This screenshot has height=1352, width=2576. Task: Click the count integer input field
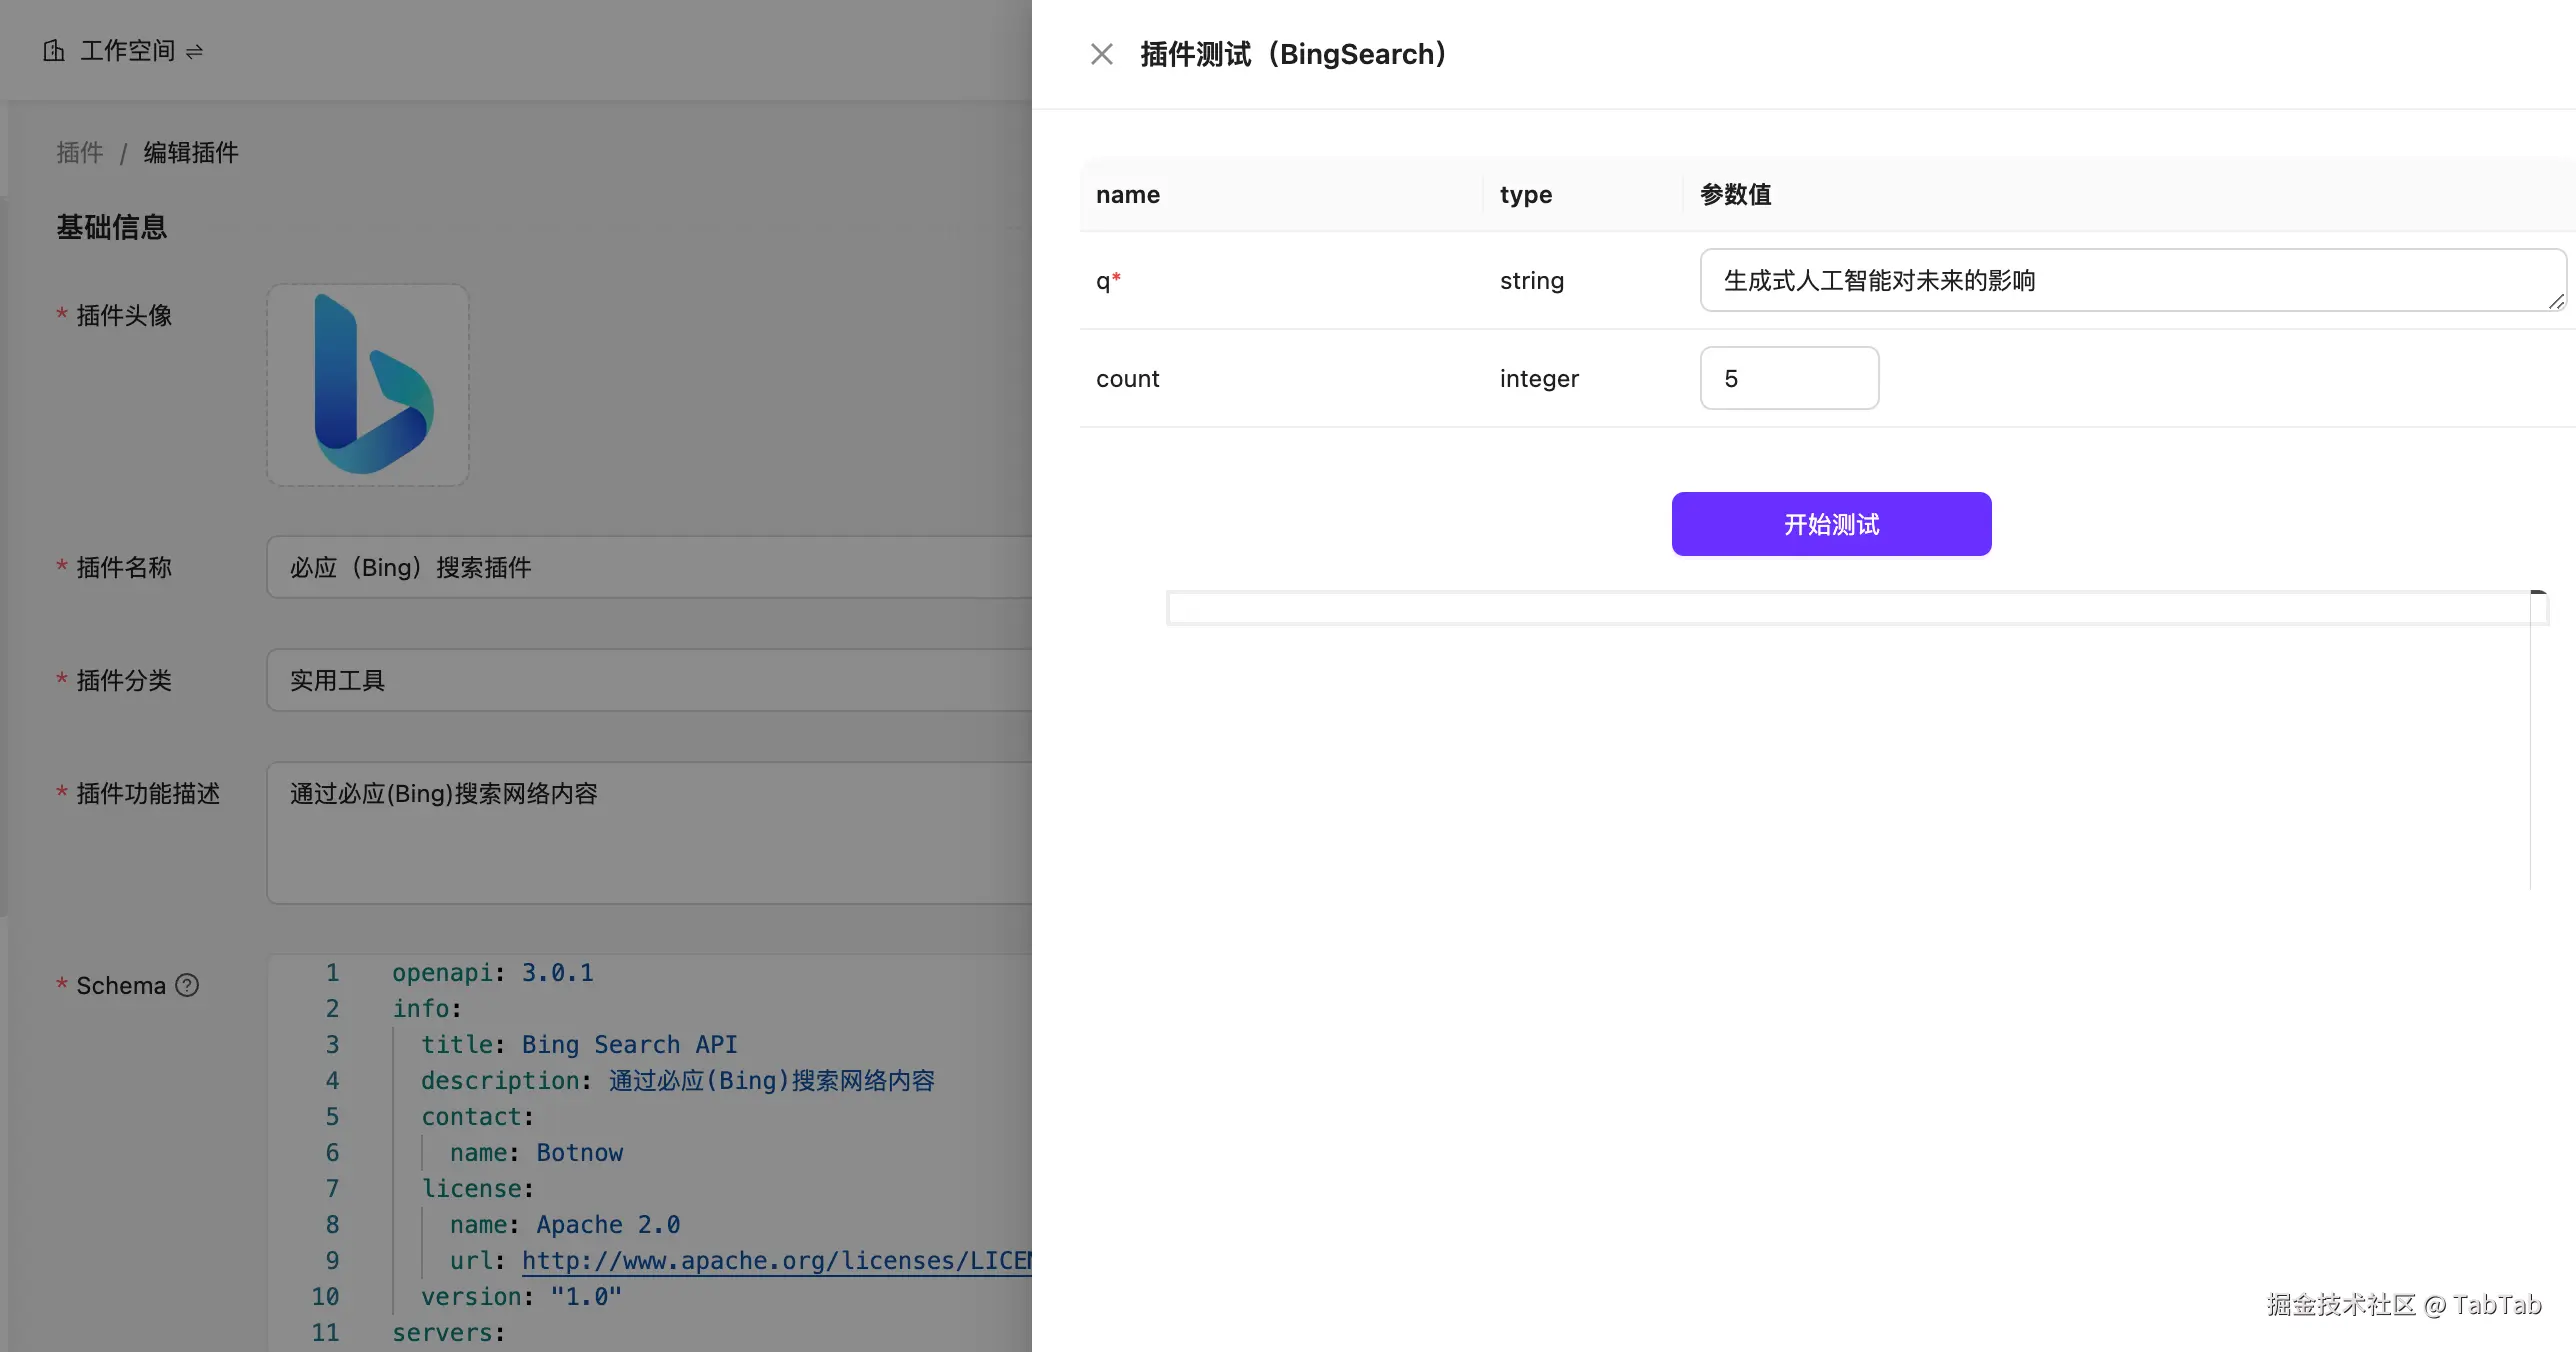tap(1789, 378)
